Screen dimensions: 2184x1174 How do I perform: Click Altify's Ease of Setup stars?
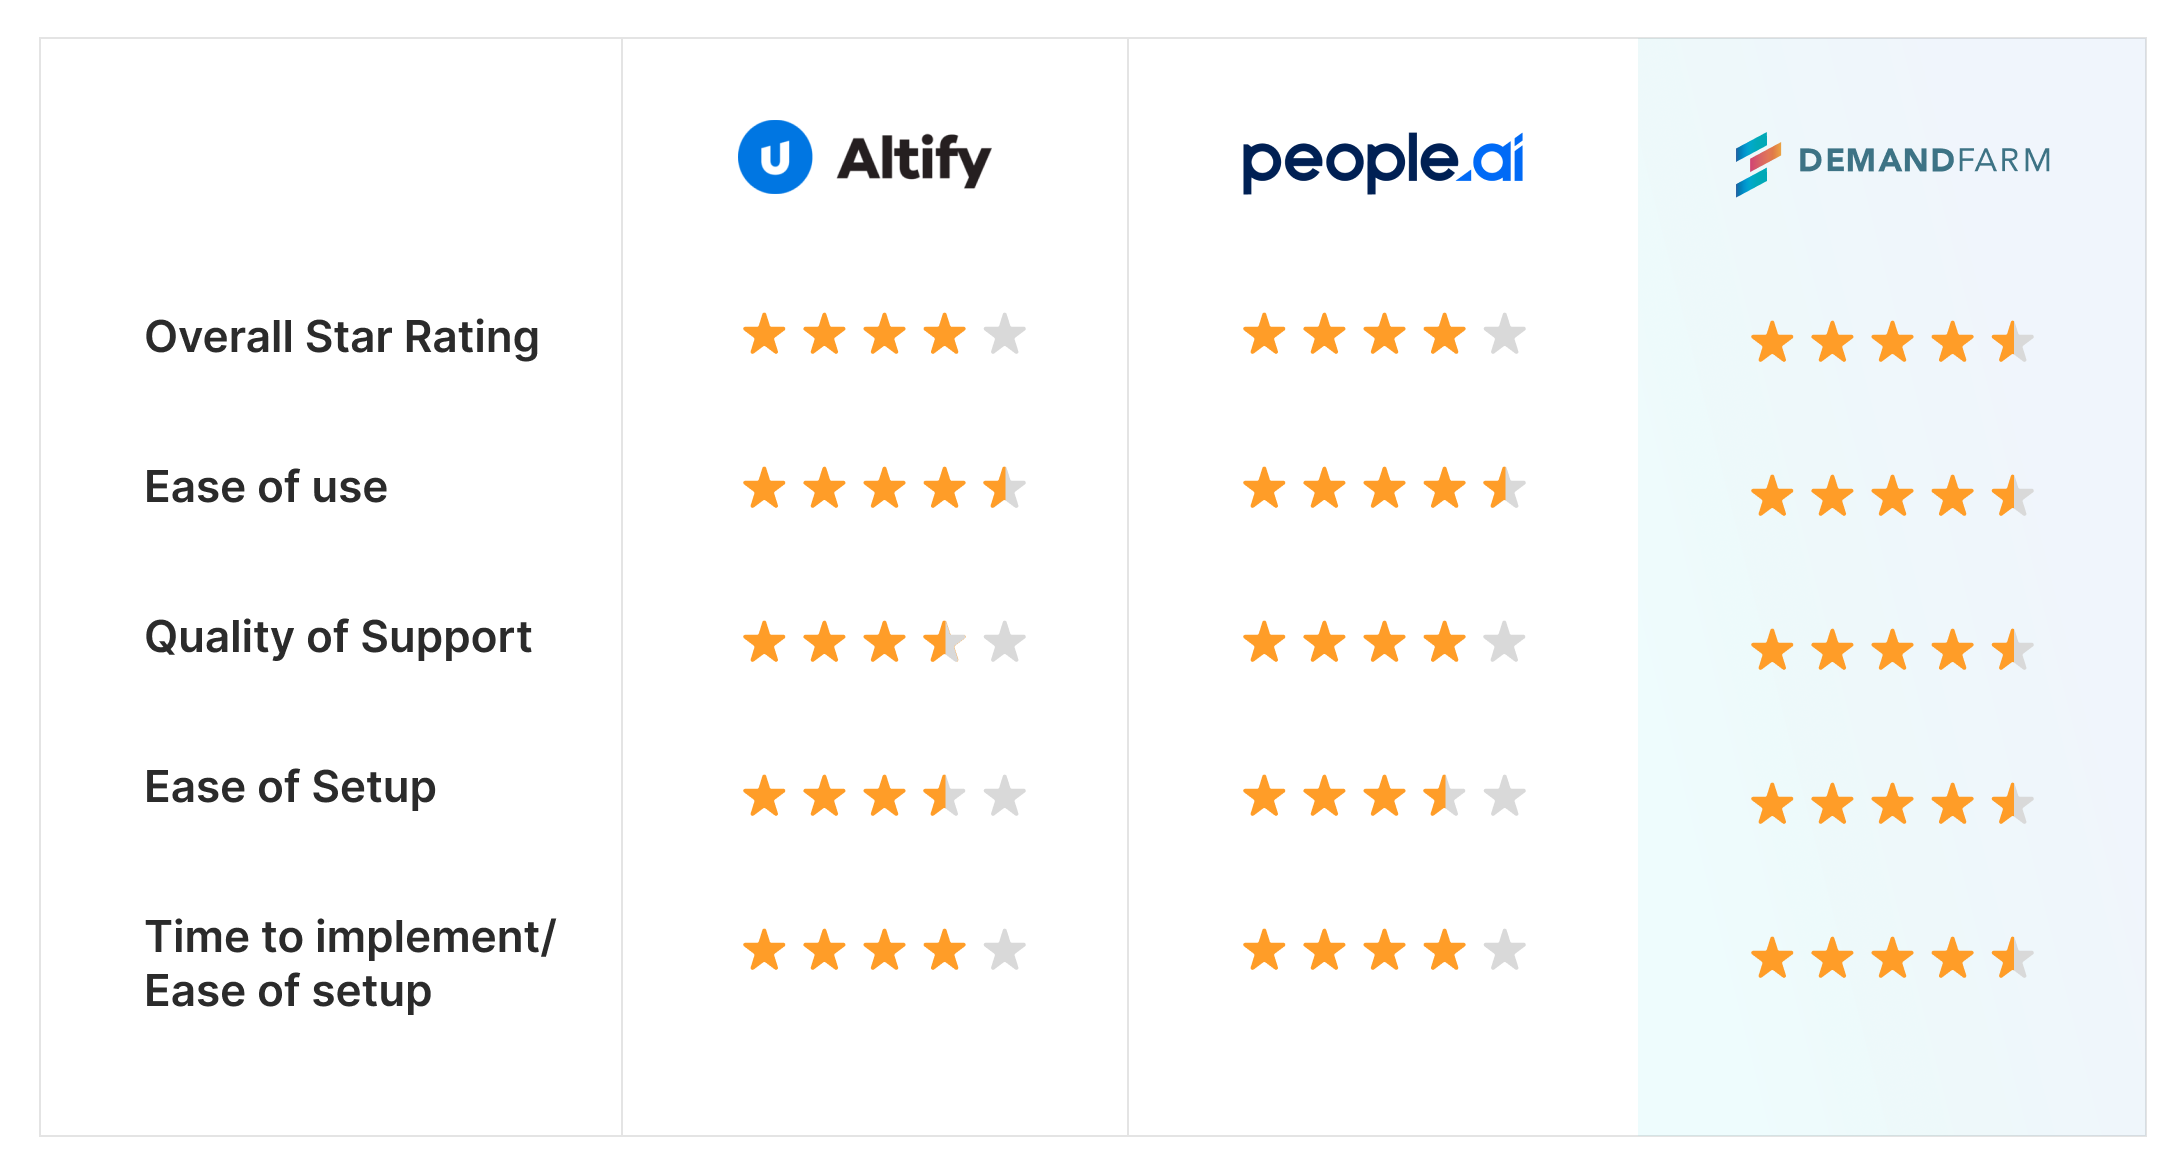[884, 796]
